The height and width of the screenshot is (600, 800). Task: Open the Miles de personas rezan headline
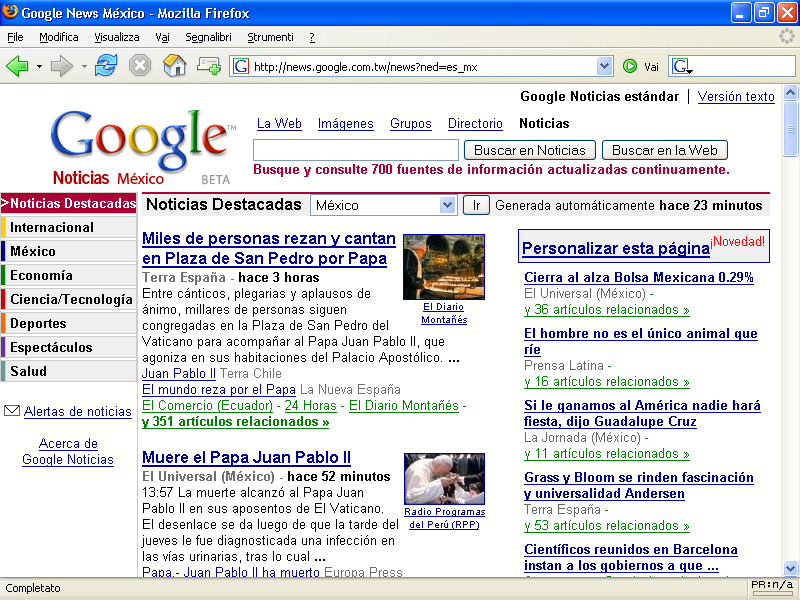268,248
